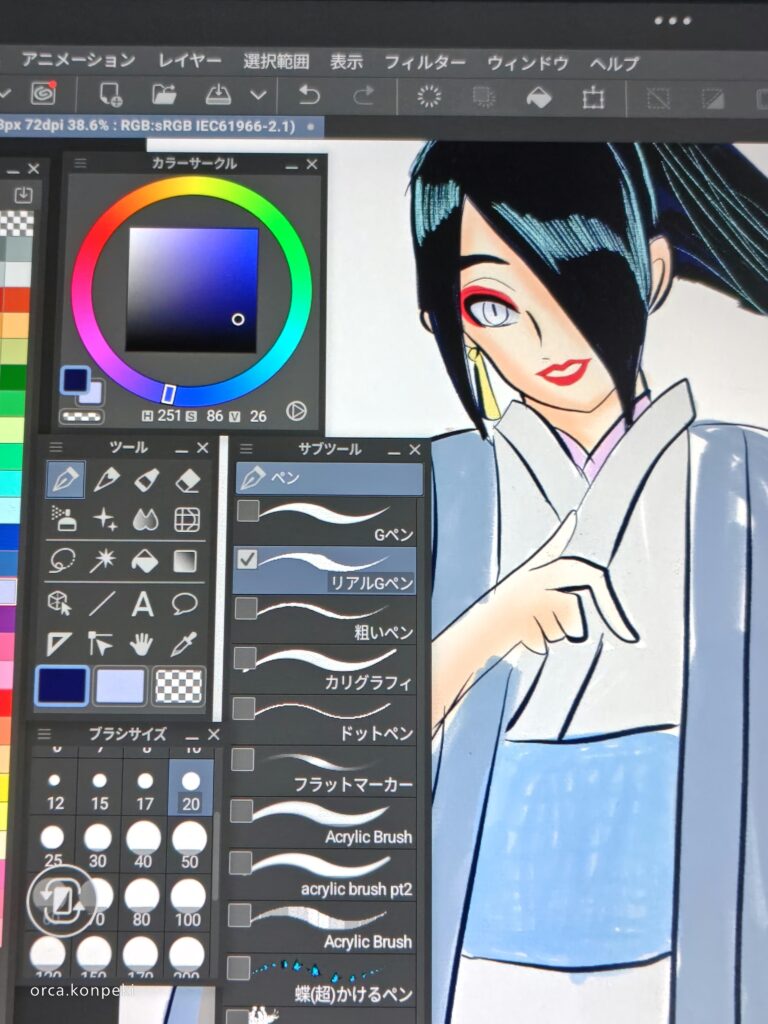The width and height of the screenshot is (768, 1024).
Task: Select the Eraser tool in the tool palette
Action: click(187, 481)
